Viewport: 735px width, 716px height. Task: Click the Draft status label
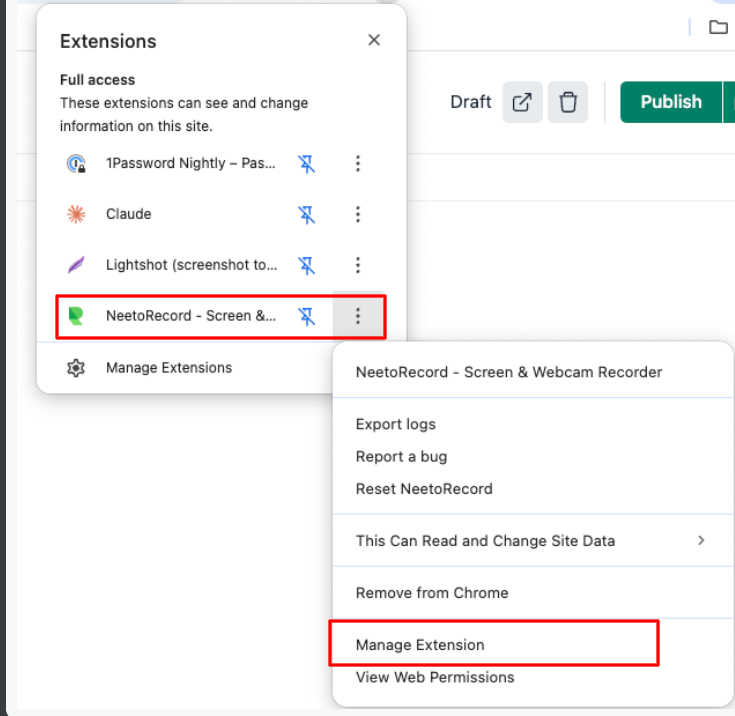(470, 102)
